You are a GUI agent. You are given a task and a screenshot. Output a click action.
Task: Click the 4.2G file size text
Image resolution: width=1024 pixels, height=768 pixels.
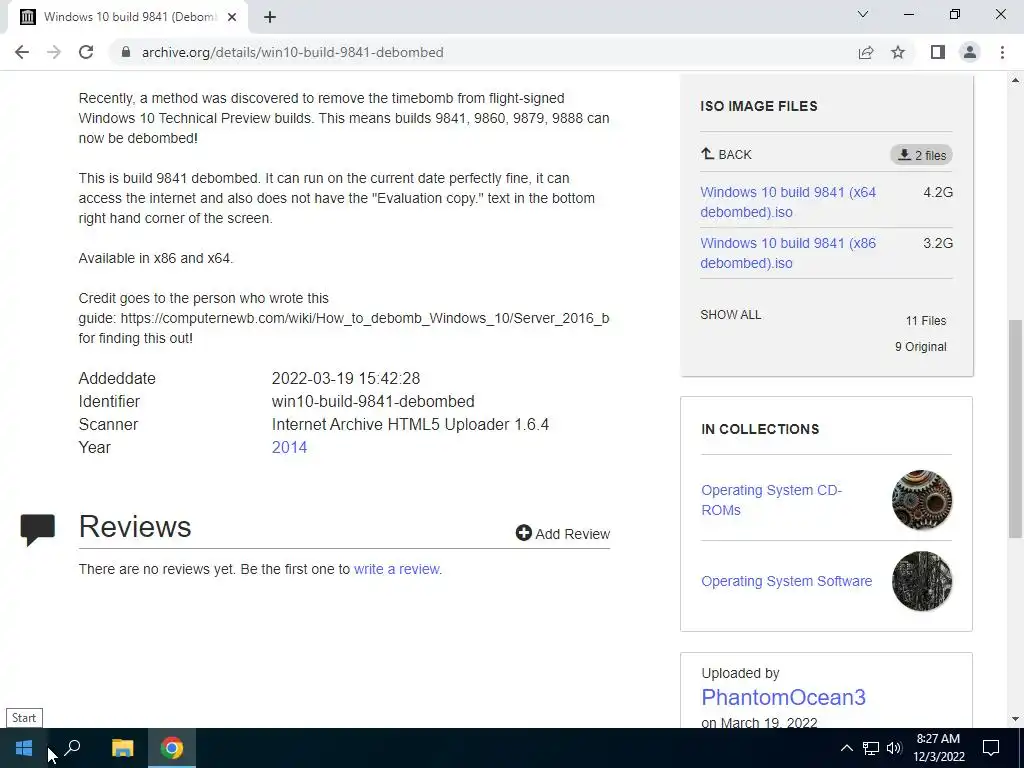point(938,193)
